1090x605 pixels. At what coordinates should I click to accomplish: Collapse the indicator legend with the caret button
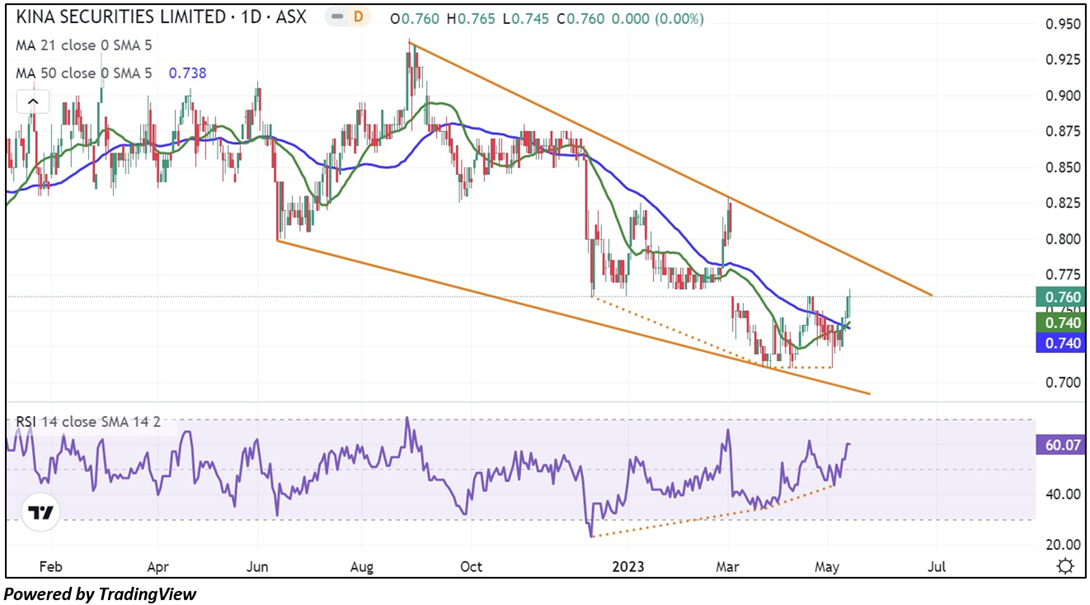point(33,102)
